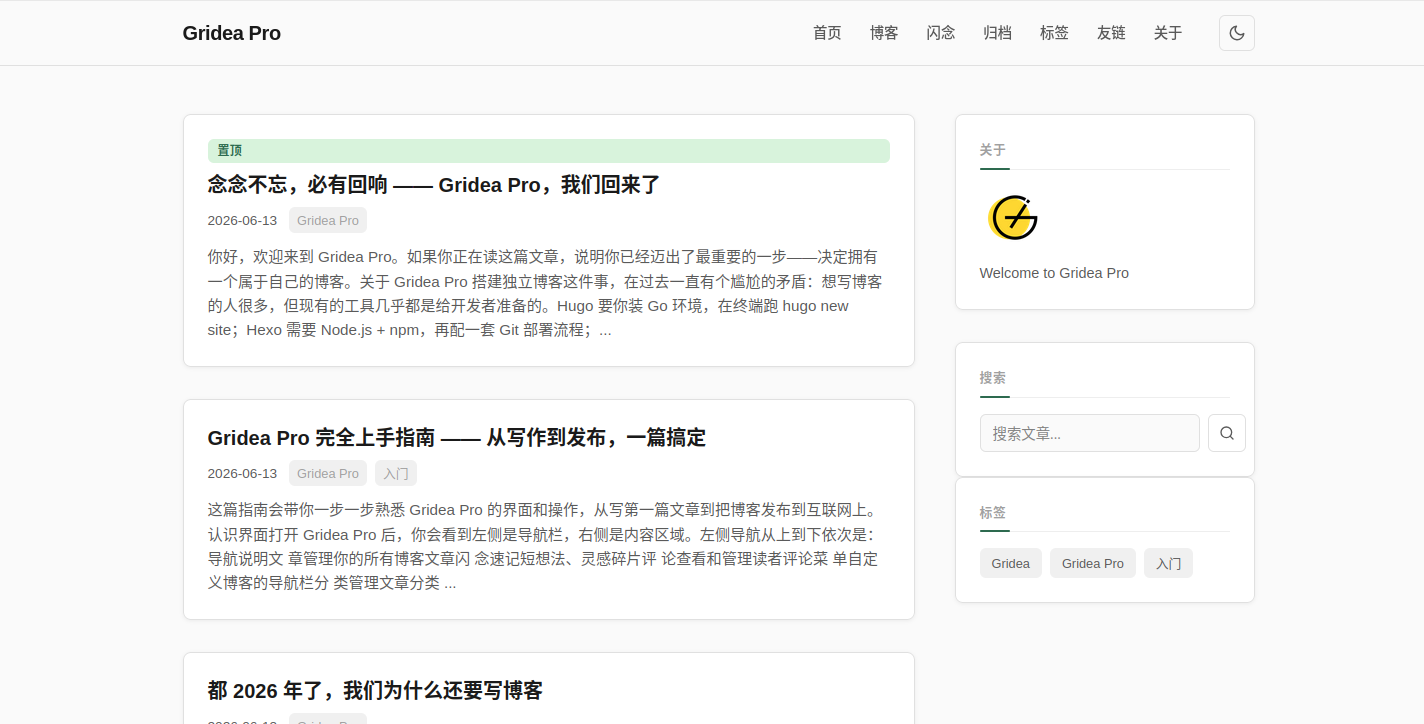Click date 2026-06-13 on pinned post
Image resolution: width=1424 pixels, height=724 pixels.
[x=242, y=220]
